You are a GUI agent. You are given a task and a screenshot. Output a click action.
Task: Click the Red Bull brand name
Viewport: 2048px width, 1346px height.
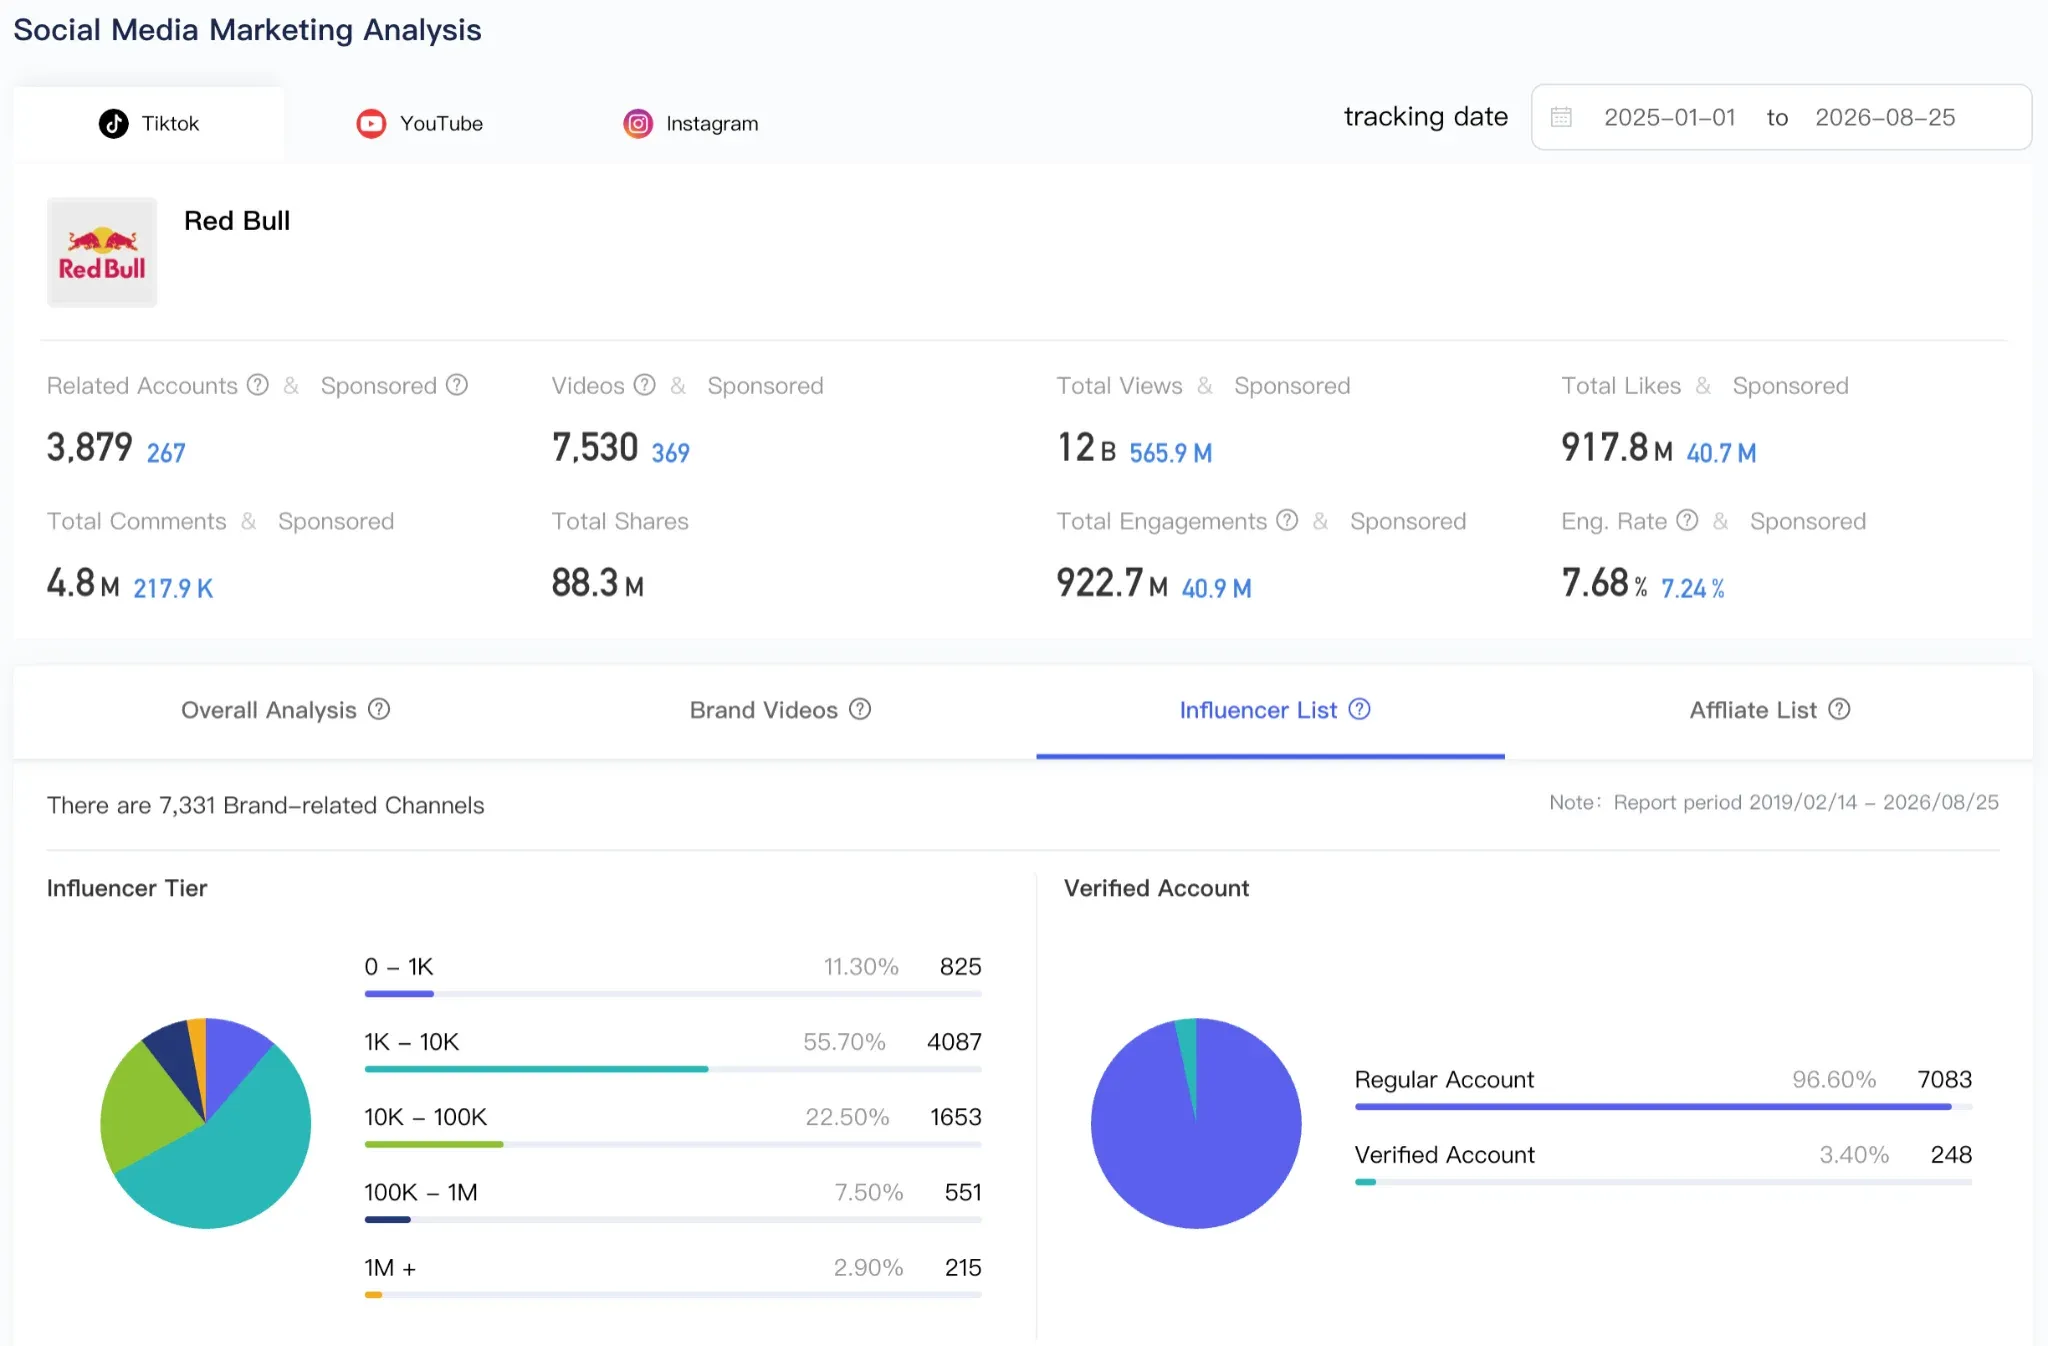coord(237,220)
